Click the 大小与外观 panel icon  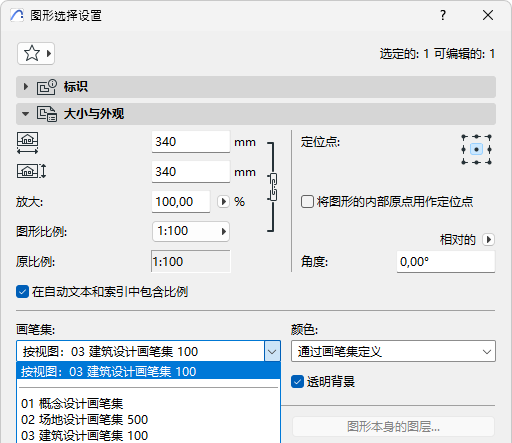point(47,114)
